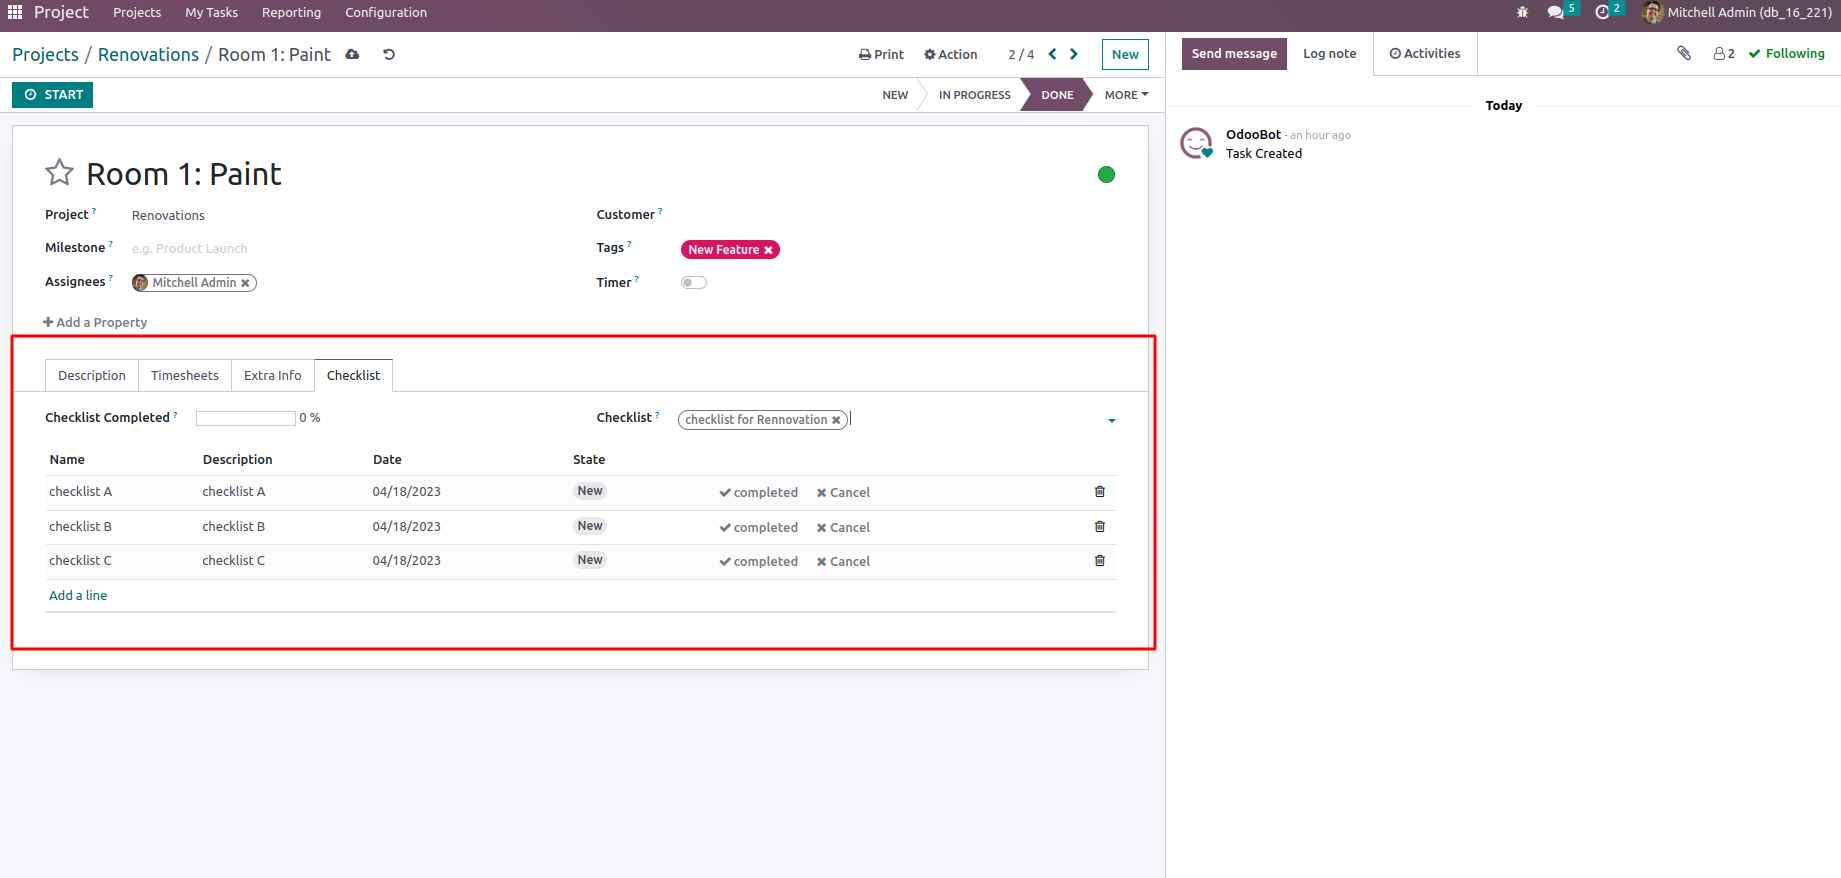Remove Mitchell Admin from assignees

click(245, 283)
